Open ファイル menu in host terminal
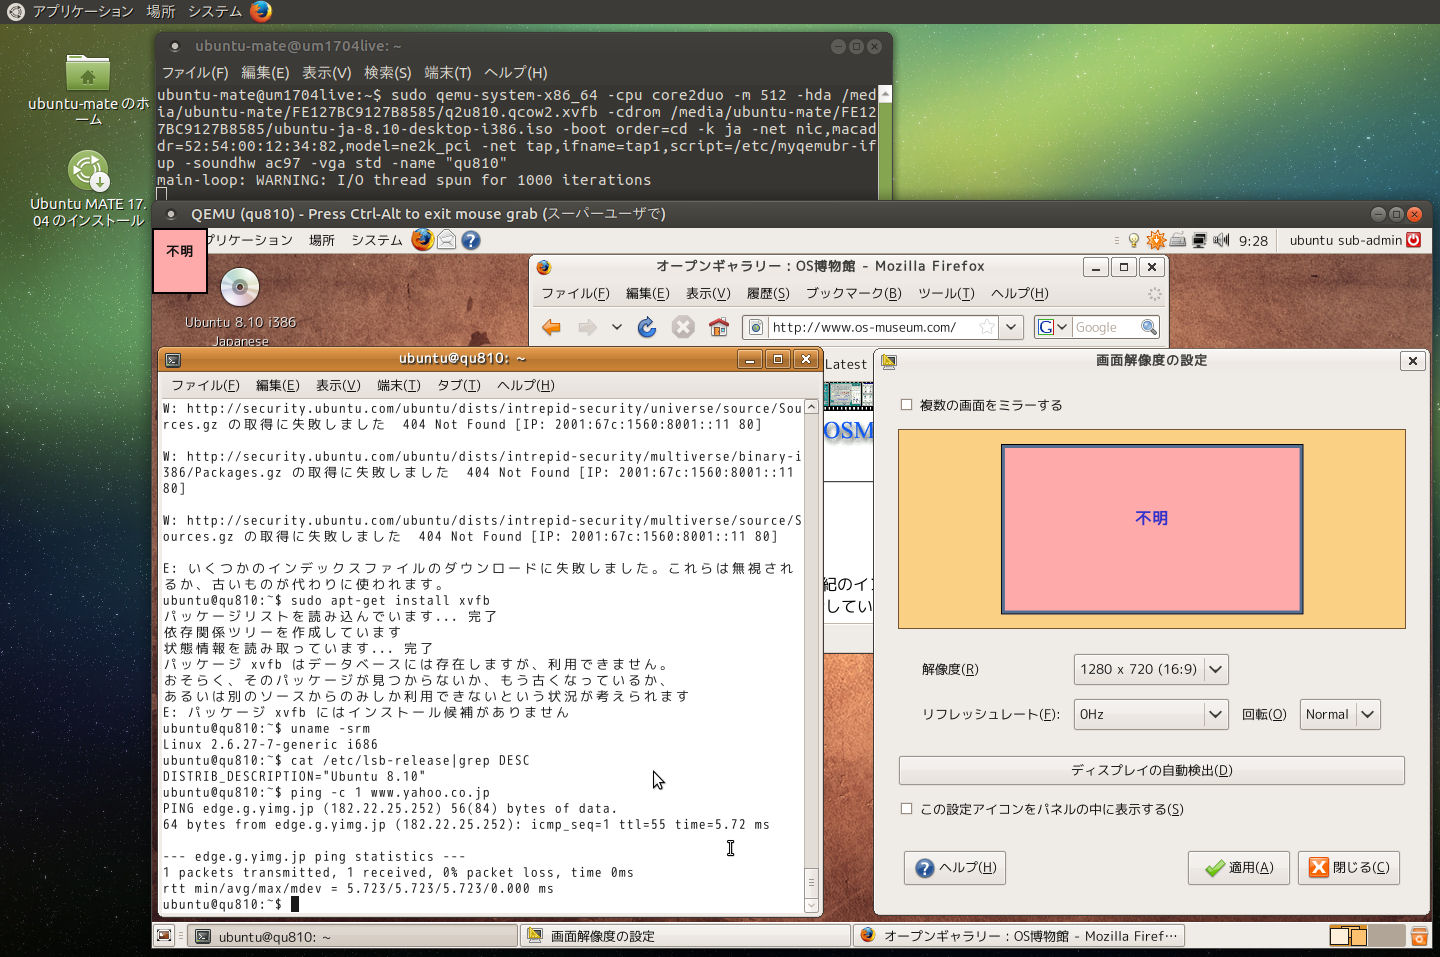Screen dimensions: 1440x957 (x=195, y=72)
